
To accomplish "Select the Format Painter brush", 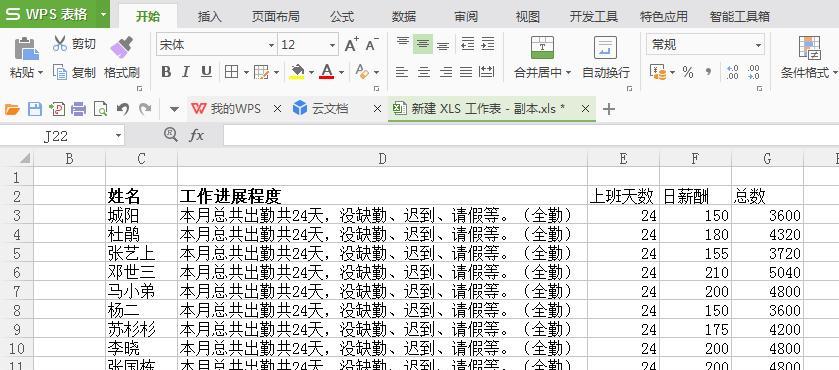I will pyautogui.click(x=121, y=47).
